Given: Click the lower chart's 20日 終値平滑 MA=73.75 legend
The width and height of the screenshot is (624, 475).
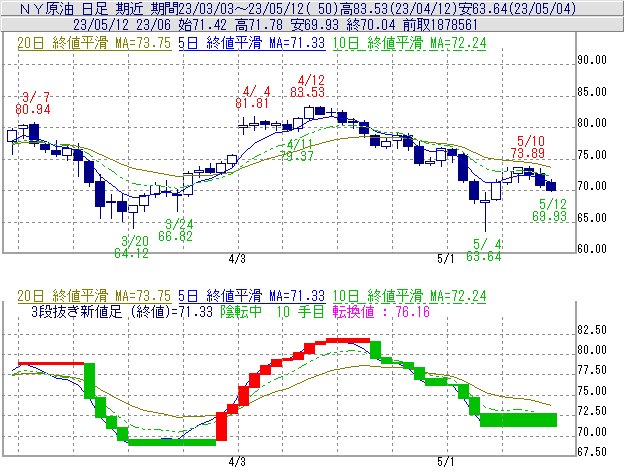Looking at the screenshot, I should [x=94, y=296].
